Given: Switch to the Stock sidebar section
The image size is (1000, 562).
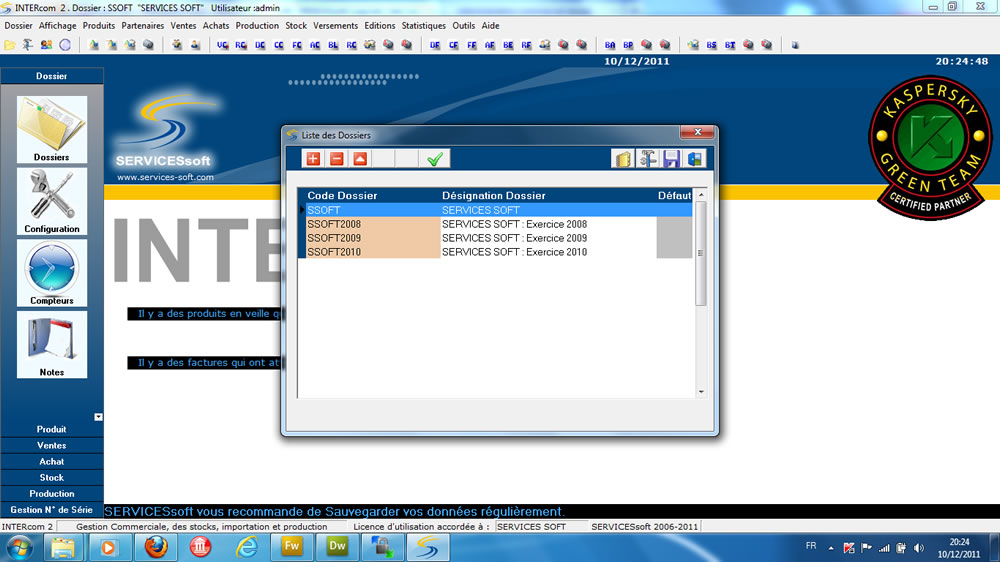Looking at the screenshot, I should 52,477.
